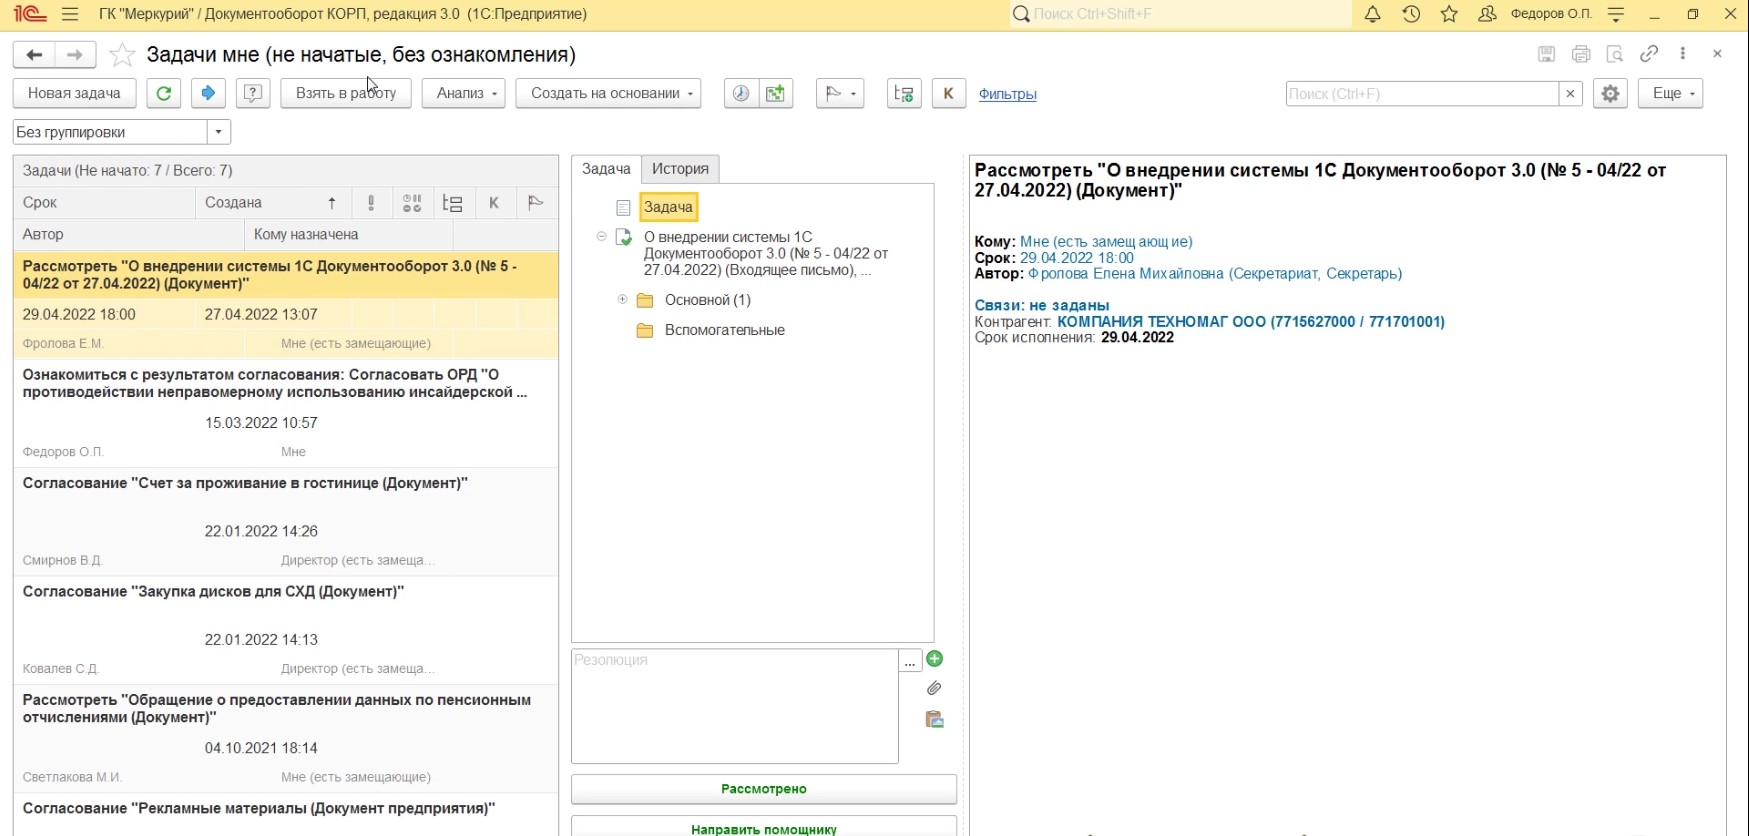Click the Рассмотрено button
The width and height of the screenshot is (1749, 836).
click(x=764, y=789)
